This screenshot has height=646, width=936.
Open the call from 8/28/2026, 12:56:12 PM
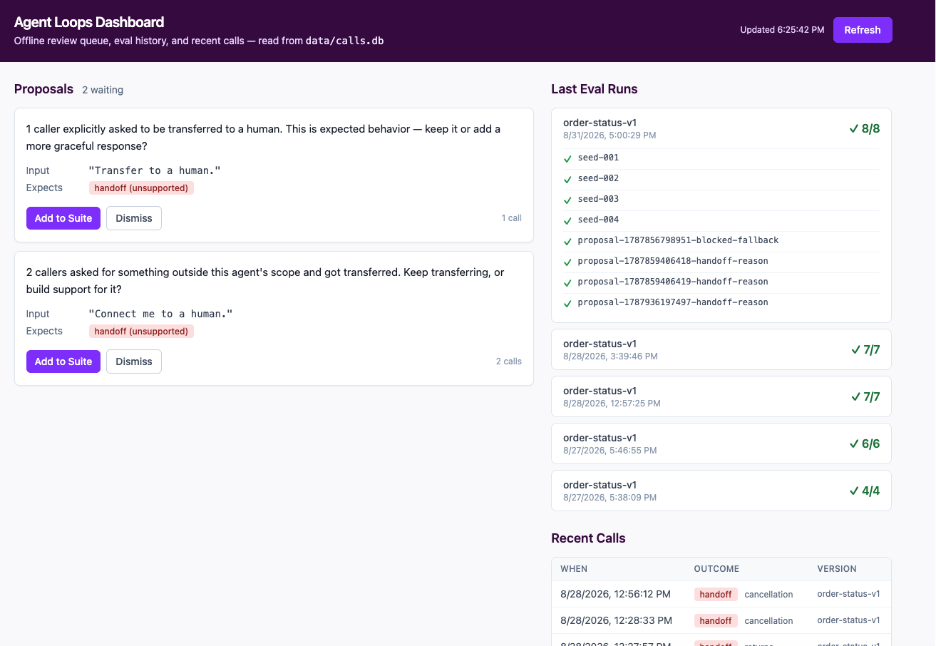click(721, 594)
